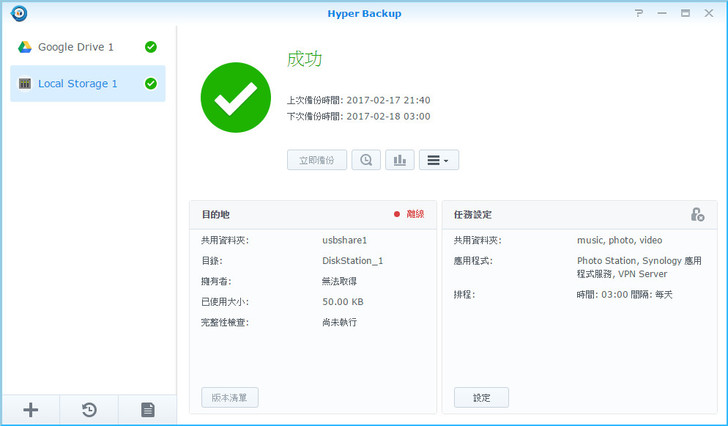Minimize the Hyper Backup window
The image size is (728, 426).
[x=662, y=13]
